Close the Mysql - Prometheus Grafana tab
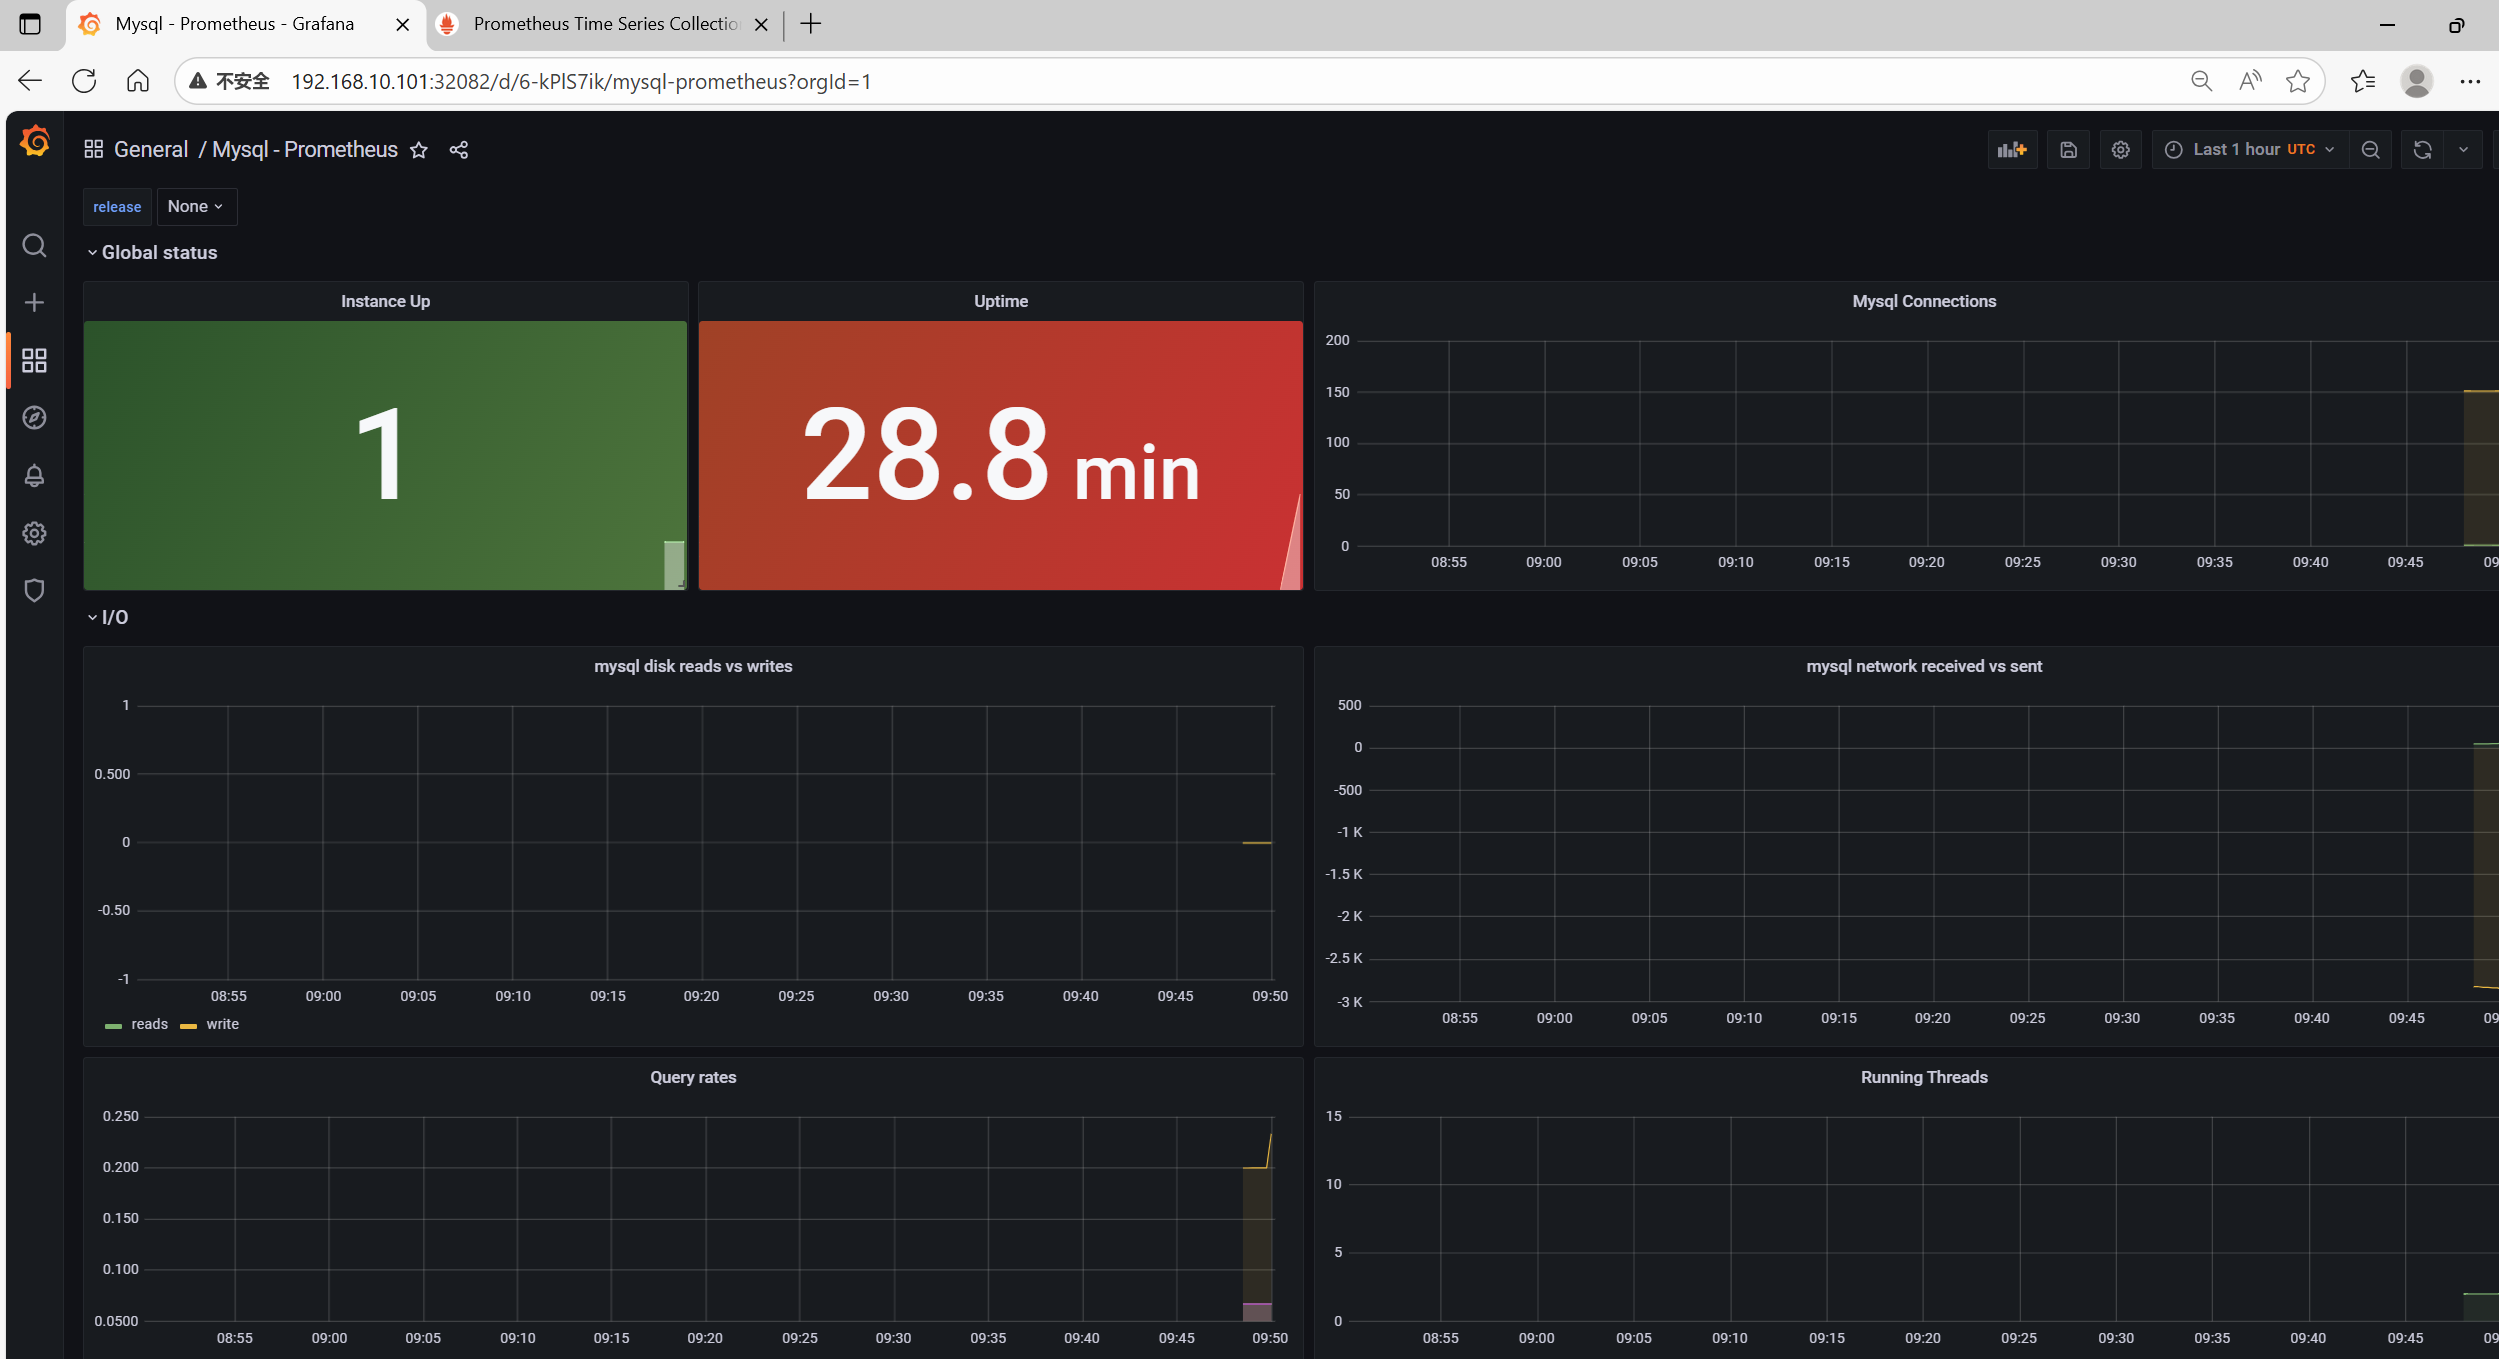The width and height of the screenshot is (2499, 1359). pos(403,24)
